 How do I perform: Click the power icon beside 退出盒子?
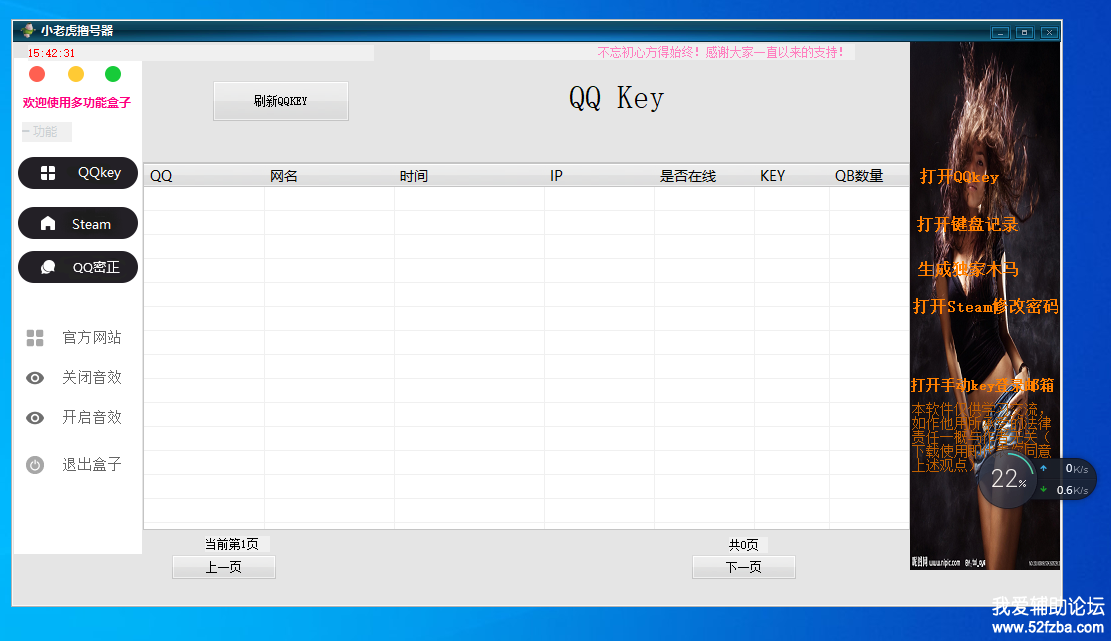click(x=35, y=465)
